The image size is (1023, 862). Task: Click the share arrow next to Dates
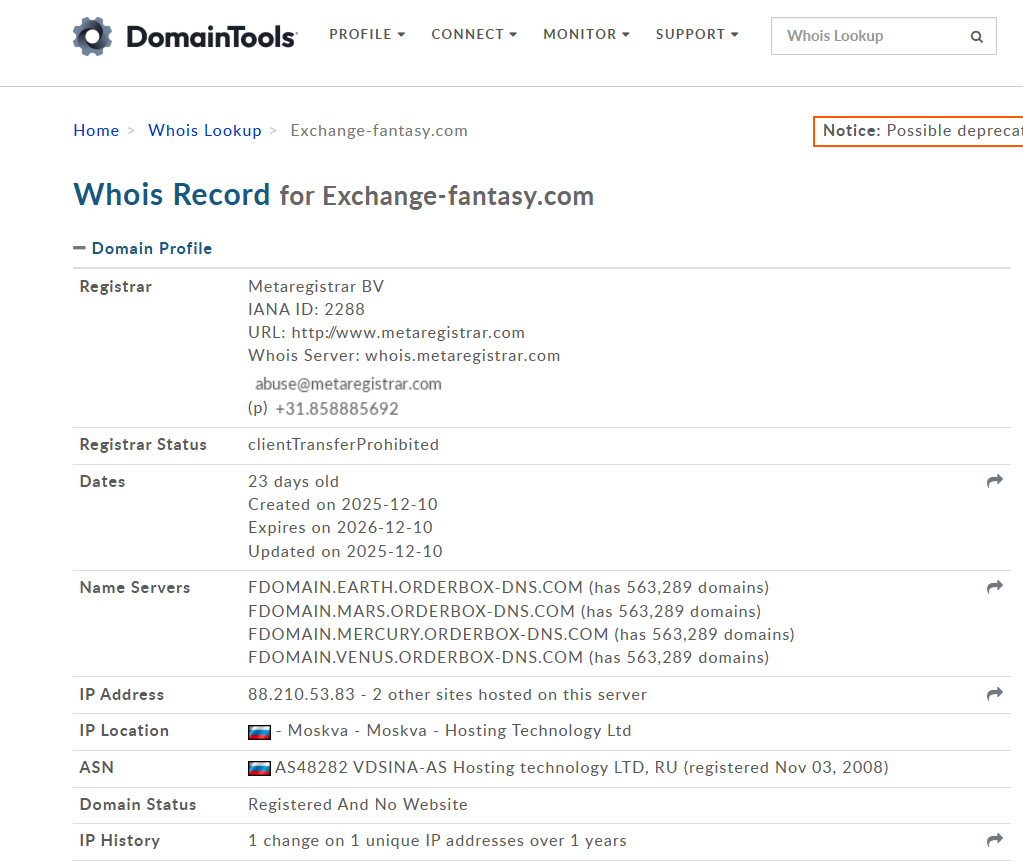[x=994, y=480]
